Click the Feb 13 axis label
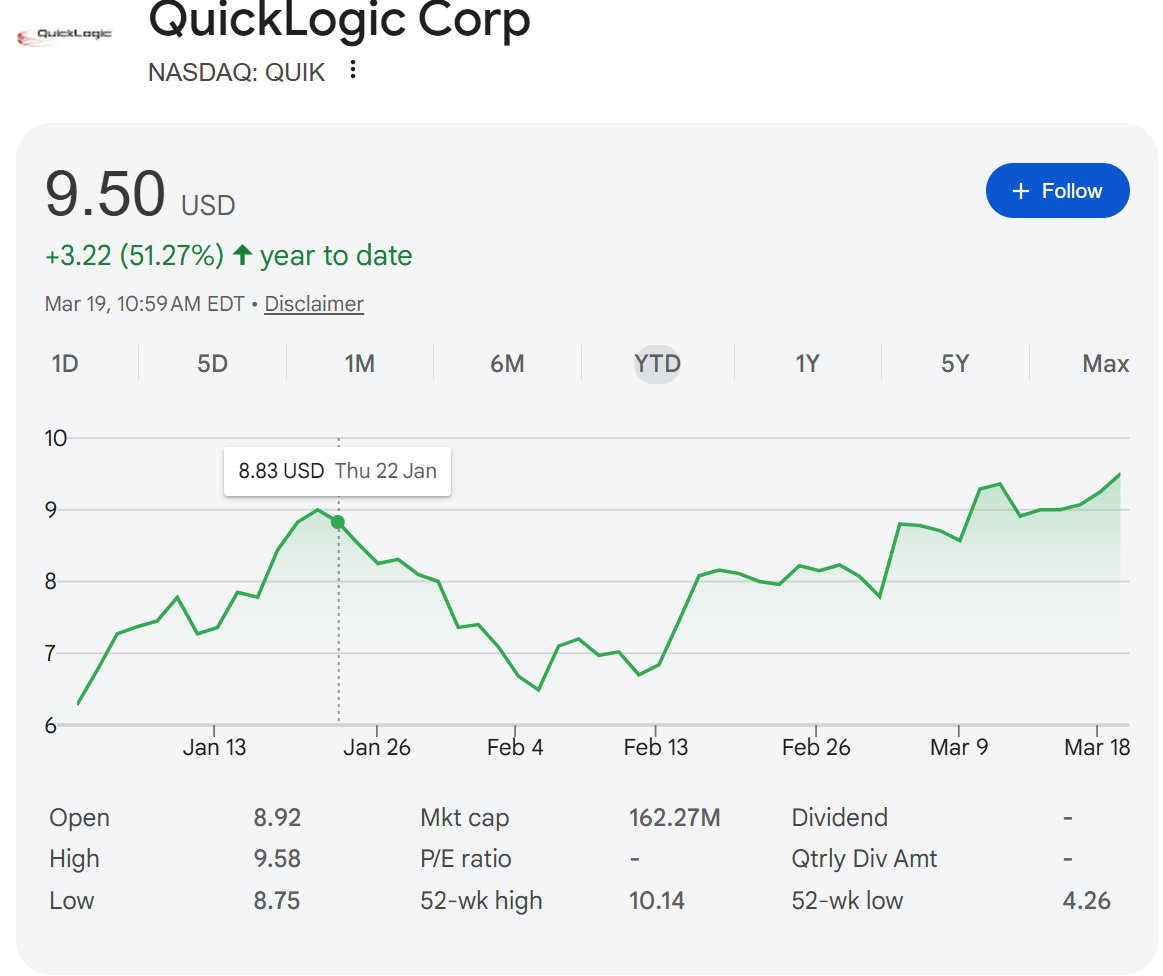This screenshot has width=1163, height=976. pos(656,747)
